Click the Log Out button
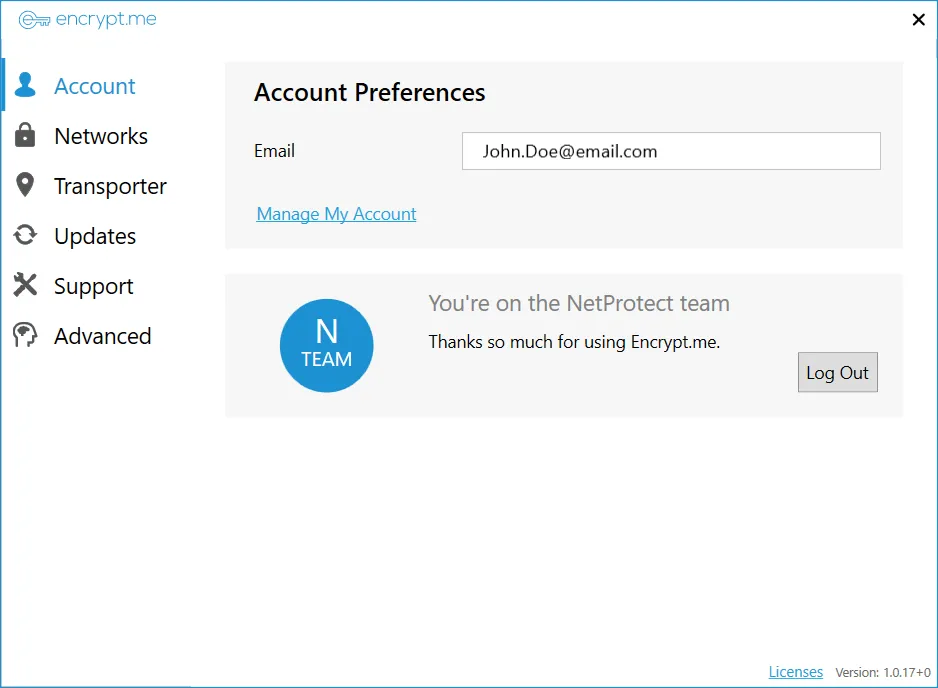Image resolution: width=938 pixels, height=688 pixels. [838, 372]
